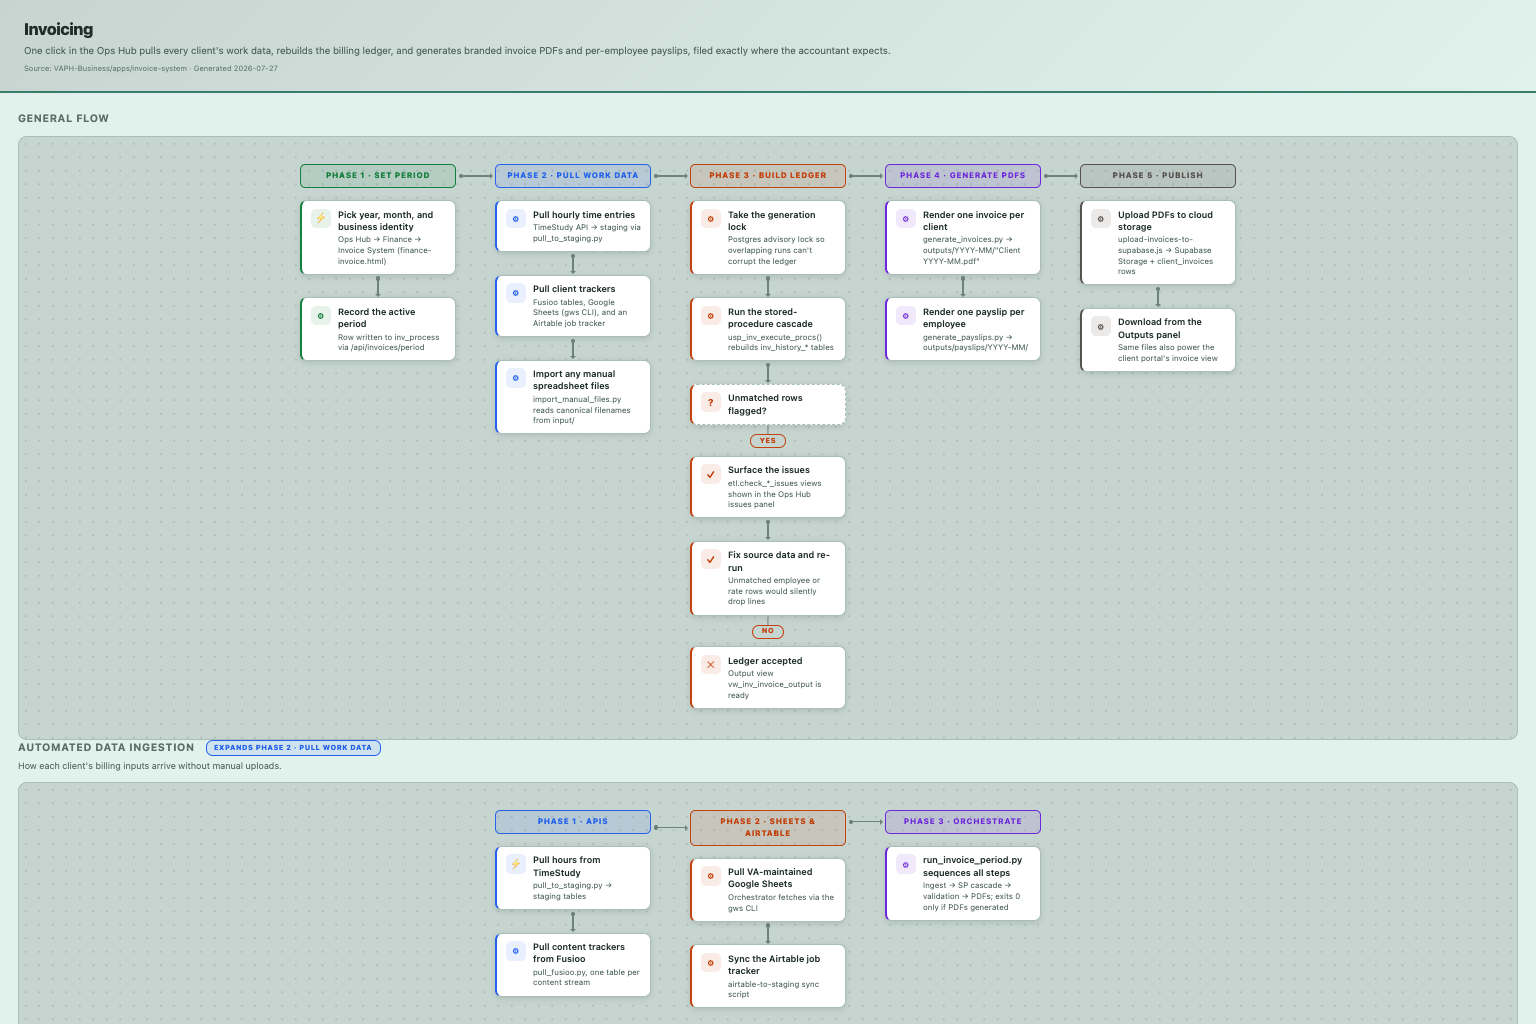Click the lightning icon on Pull hours from TimeStudy

(x=516, y=864)
